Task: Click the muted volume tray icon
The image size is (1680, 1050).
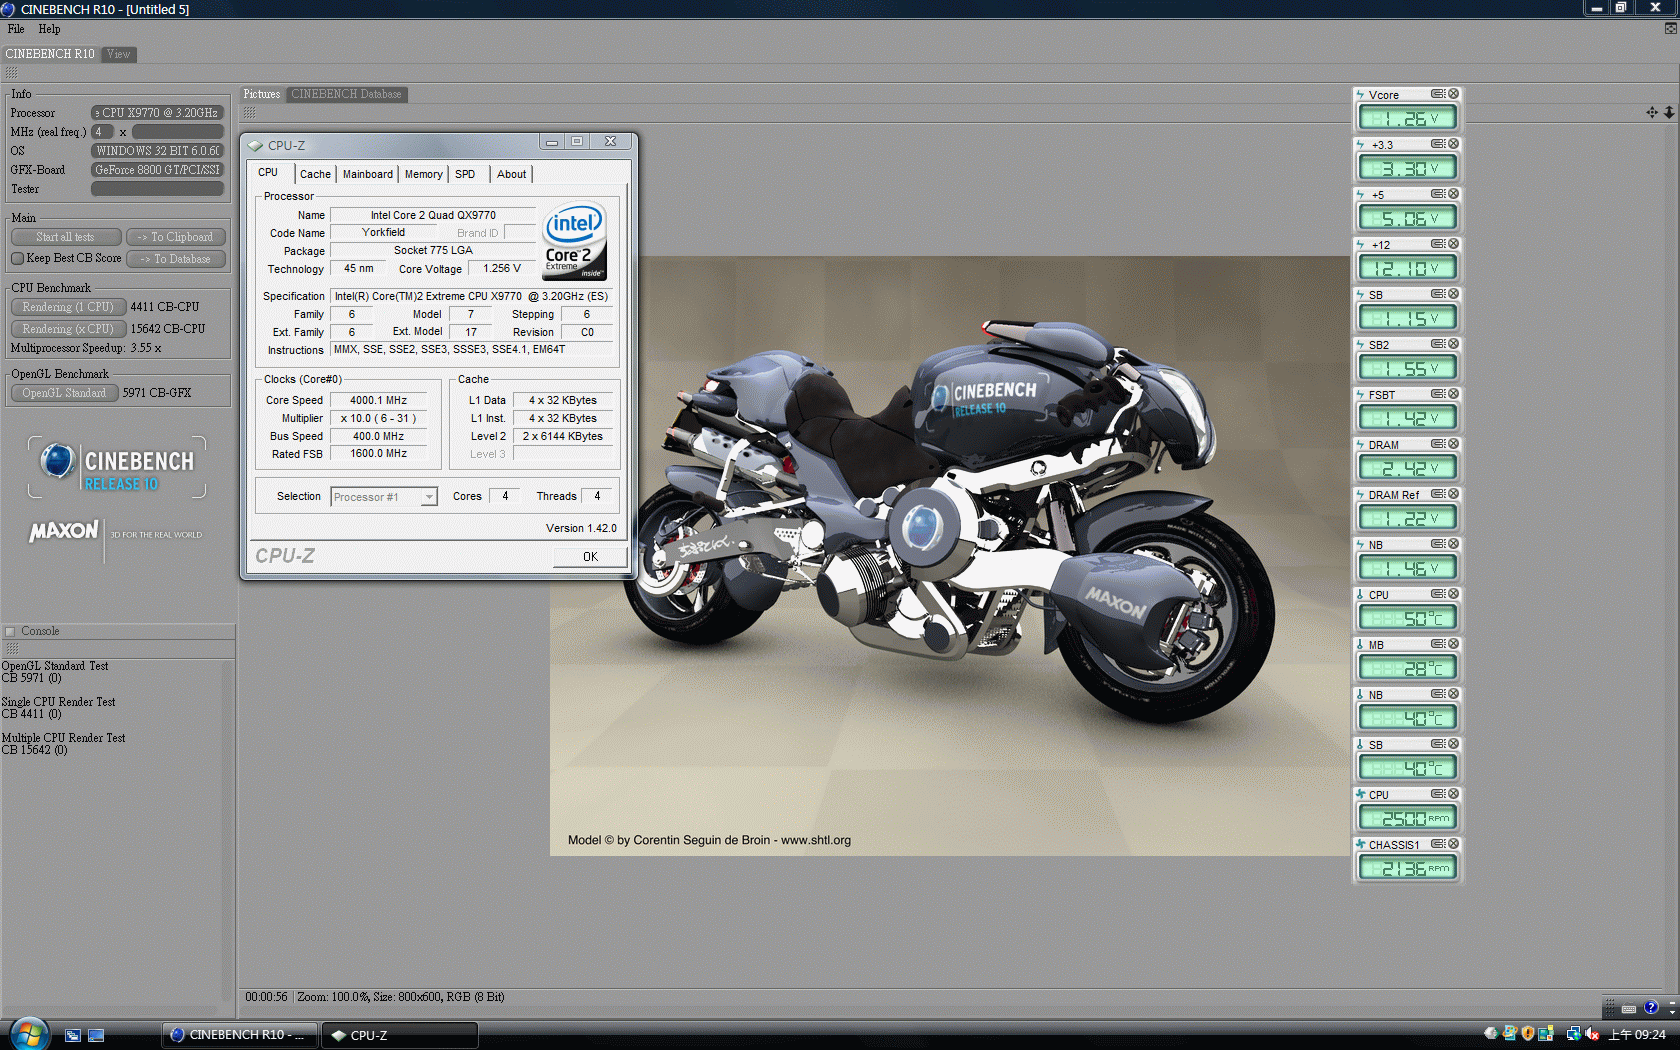Action: [x=1592, y=1034]
